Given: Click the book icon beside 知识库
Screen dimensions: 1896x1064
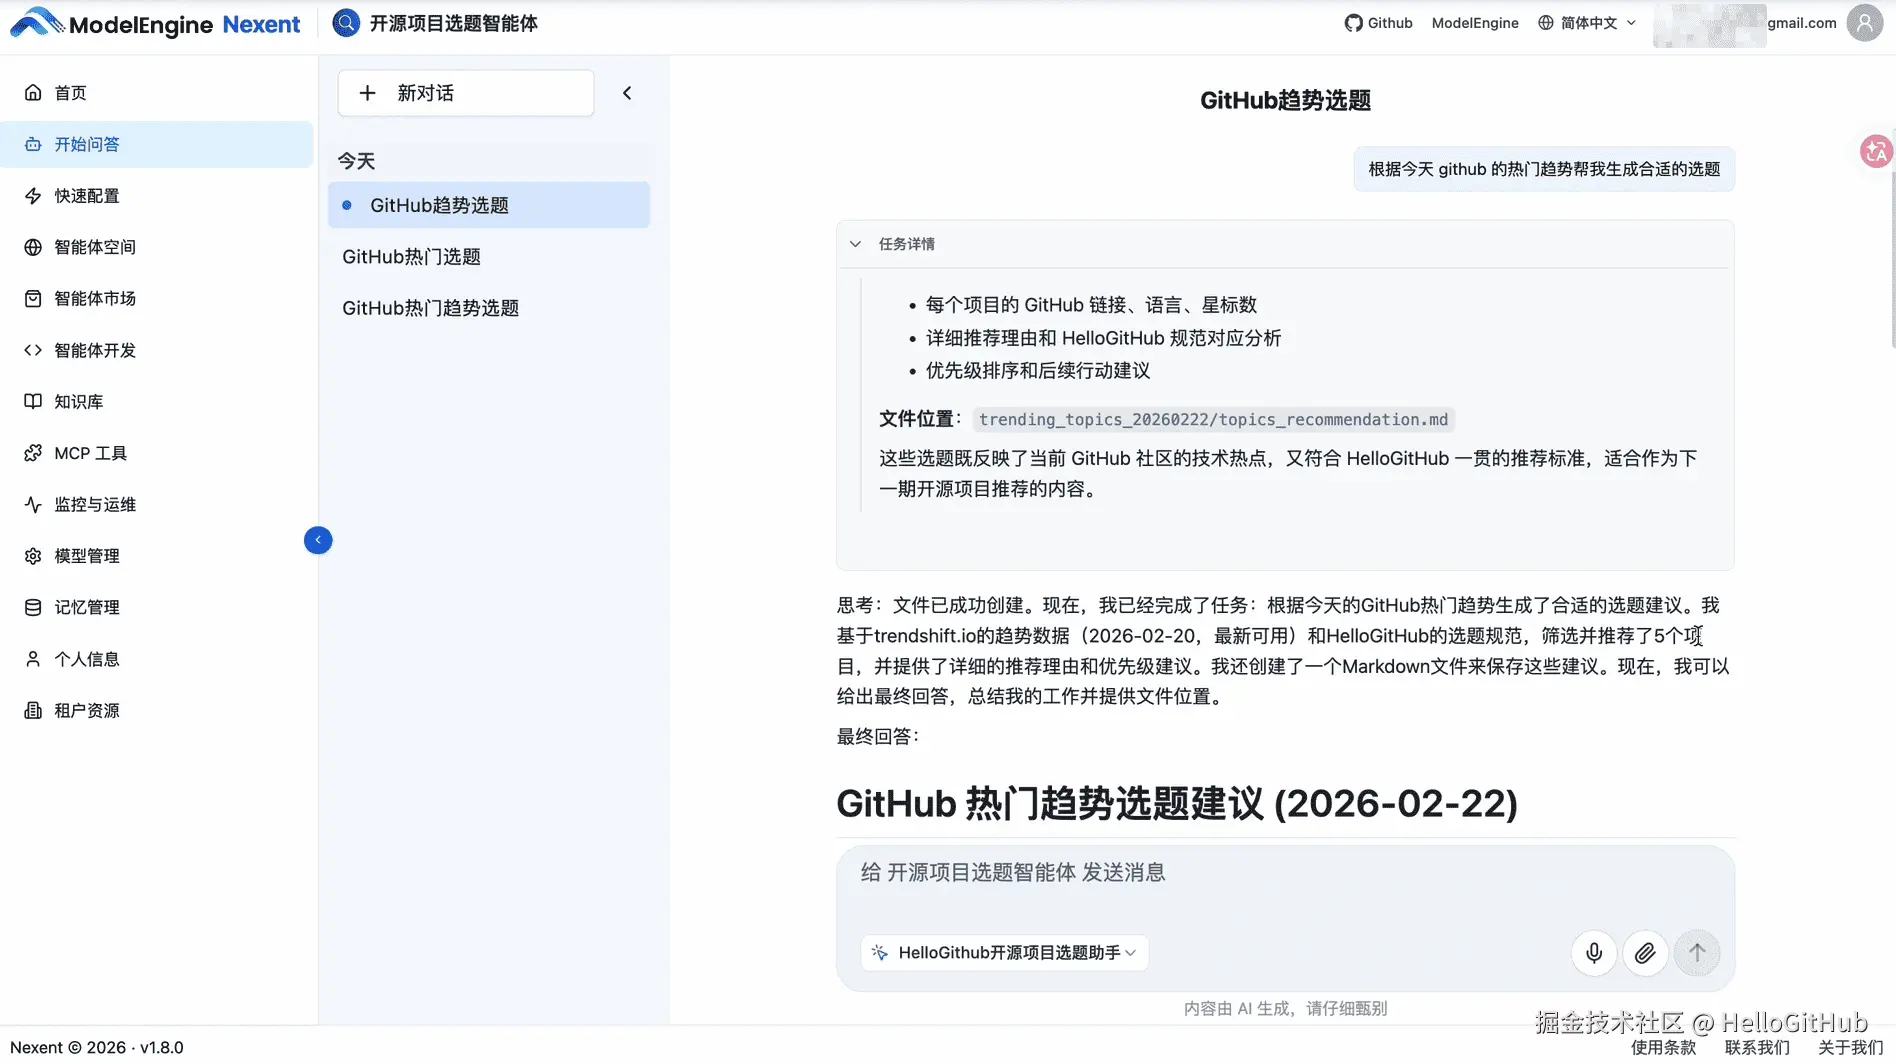Looking at the screenshot, I should (x=33, y=401).
